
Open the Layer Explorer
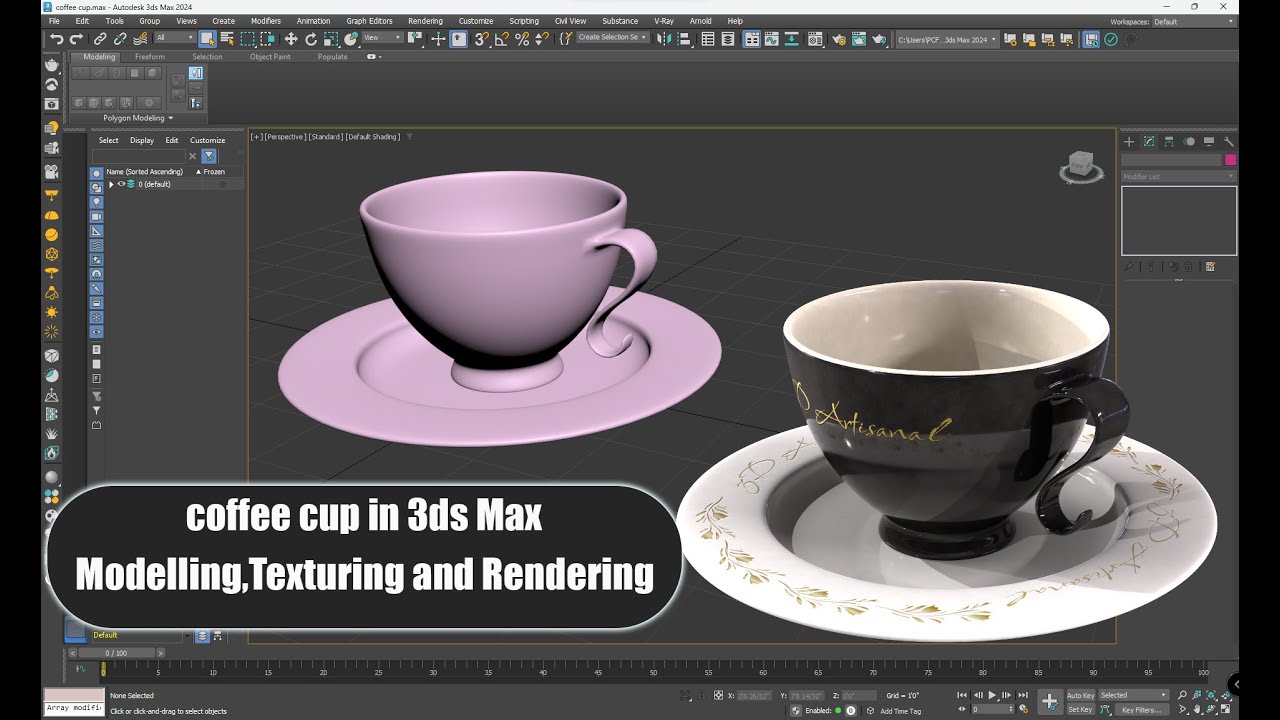click(x=728, y=39)
